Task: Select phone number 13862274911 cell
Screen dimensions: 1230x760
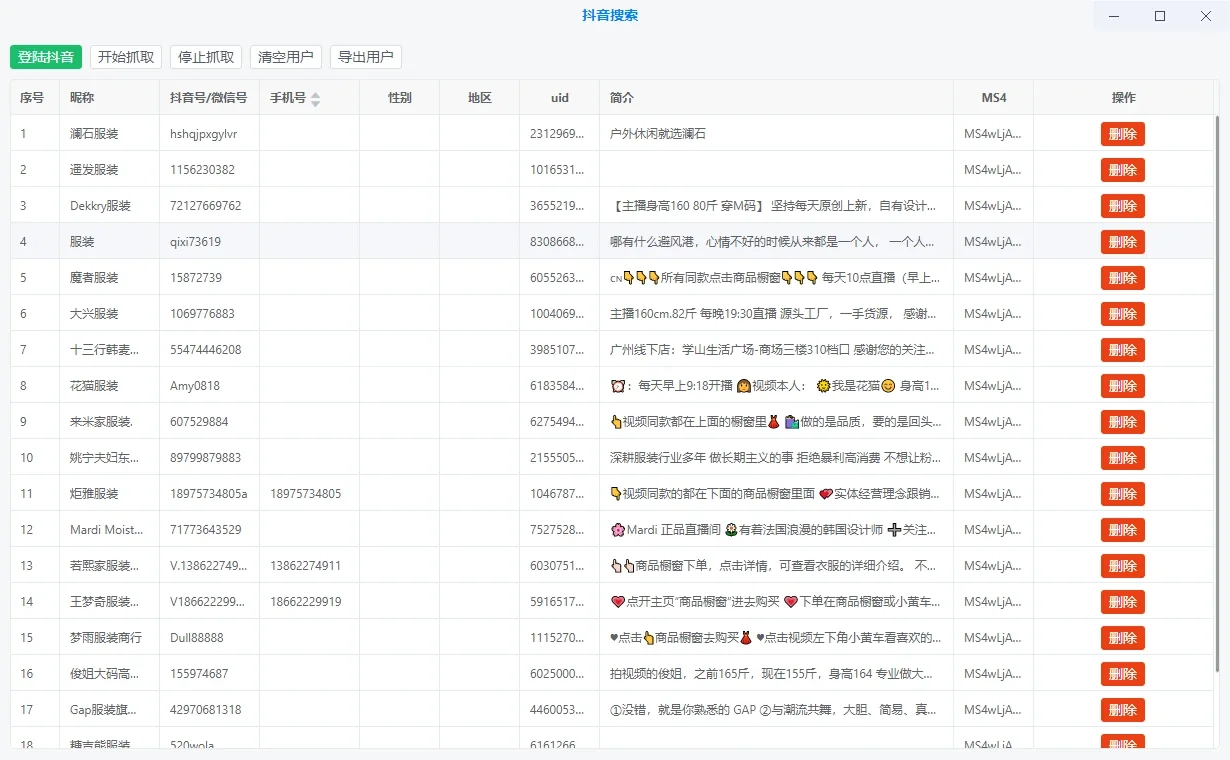Action: (309, 566)
